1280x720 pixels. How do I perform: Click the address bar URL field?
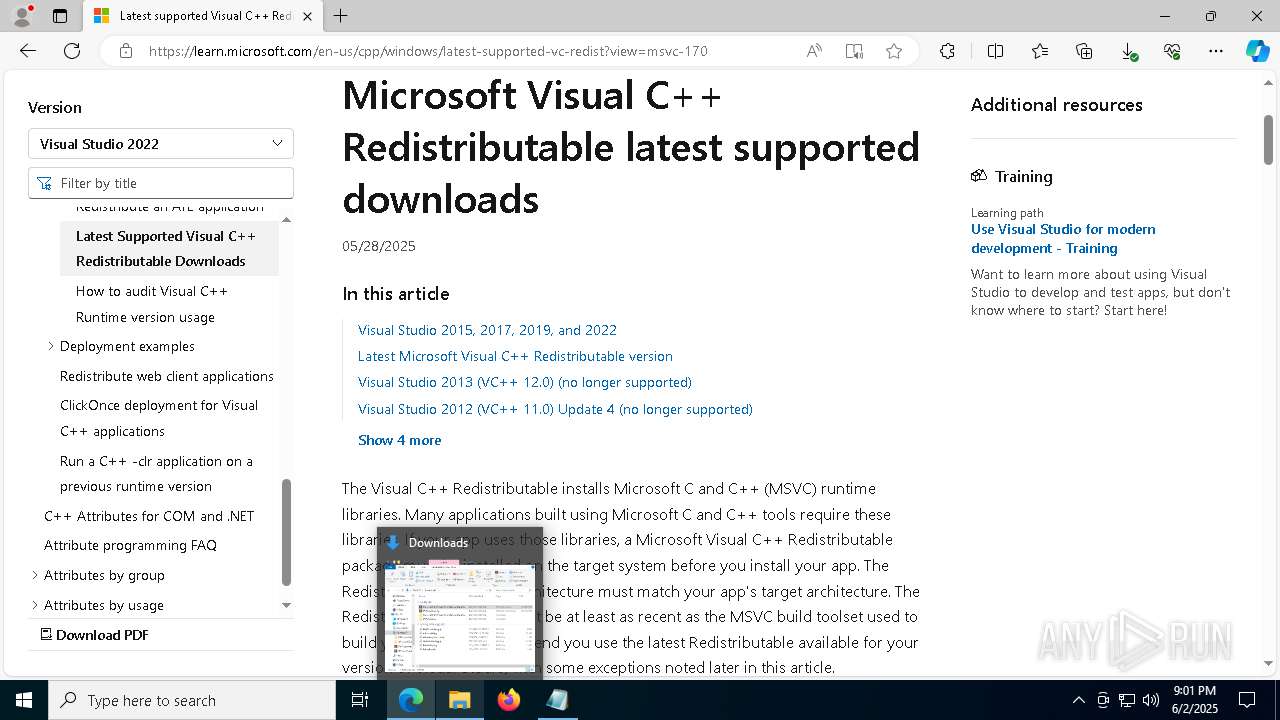428,51
